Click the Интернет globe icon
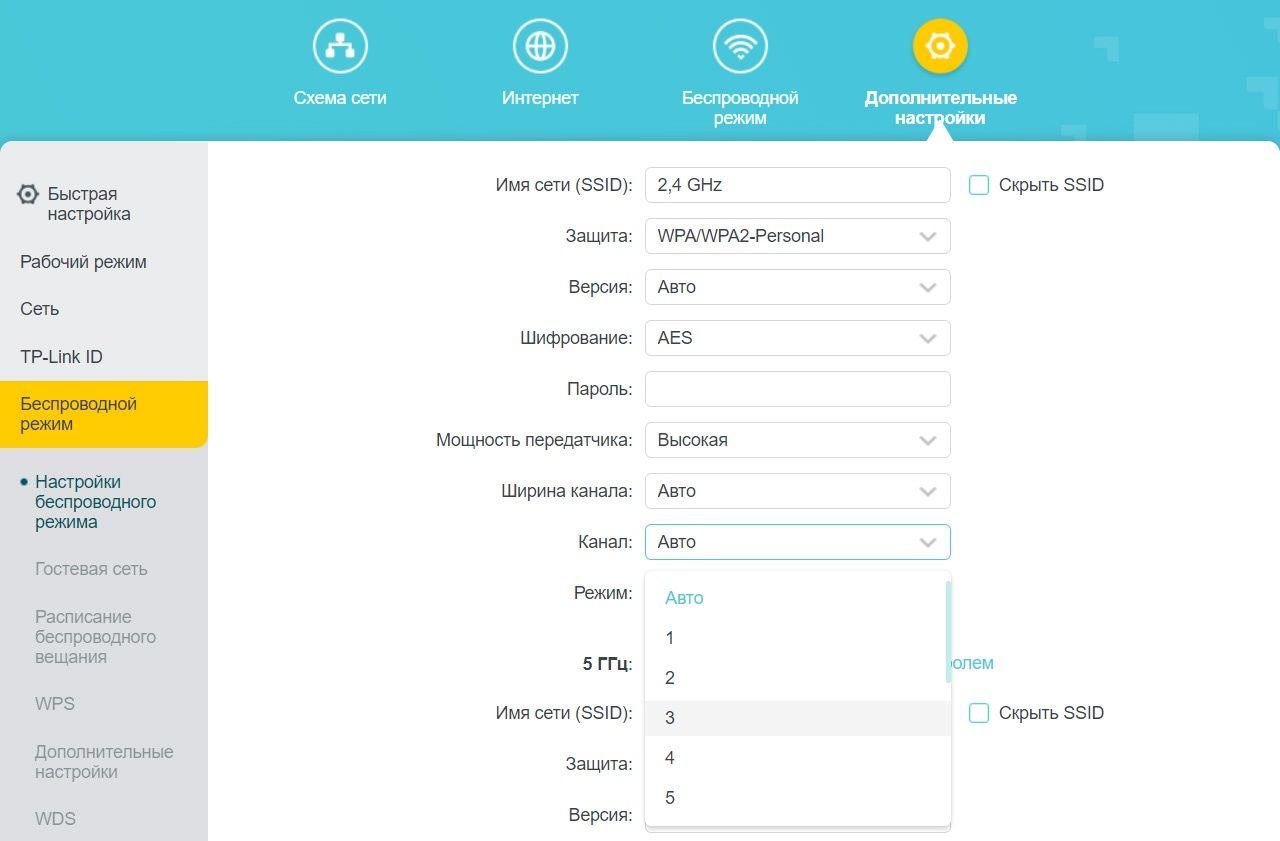Image resolution: width=1280 pixels, height=841 pixels. (x=540, y=47)
